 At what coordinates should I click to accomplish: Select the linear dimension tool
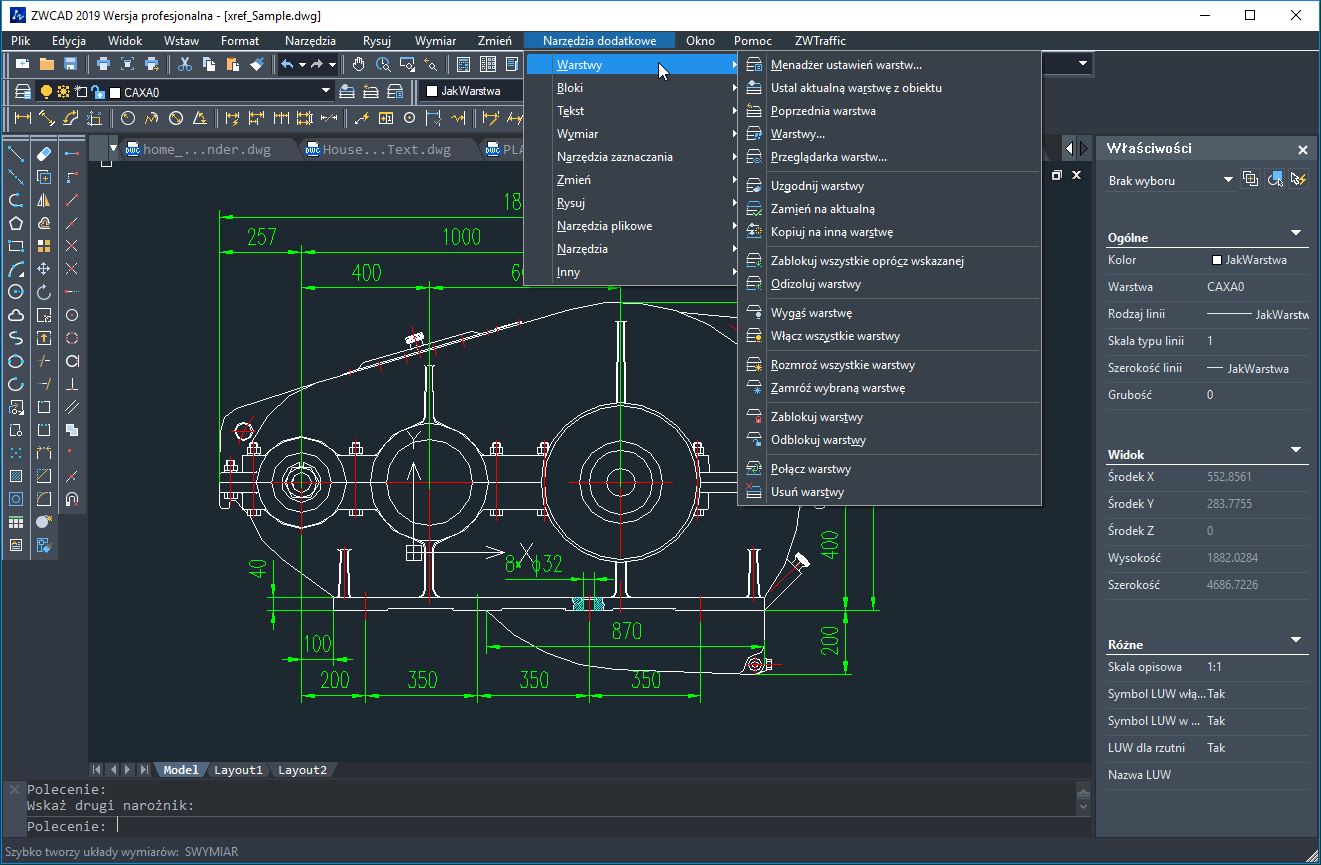coord(25,117)
